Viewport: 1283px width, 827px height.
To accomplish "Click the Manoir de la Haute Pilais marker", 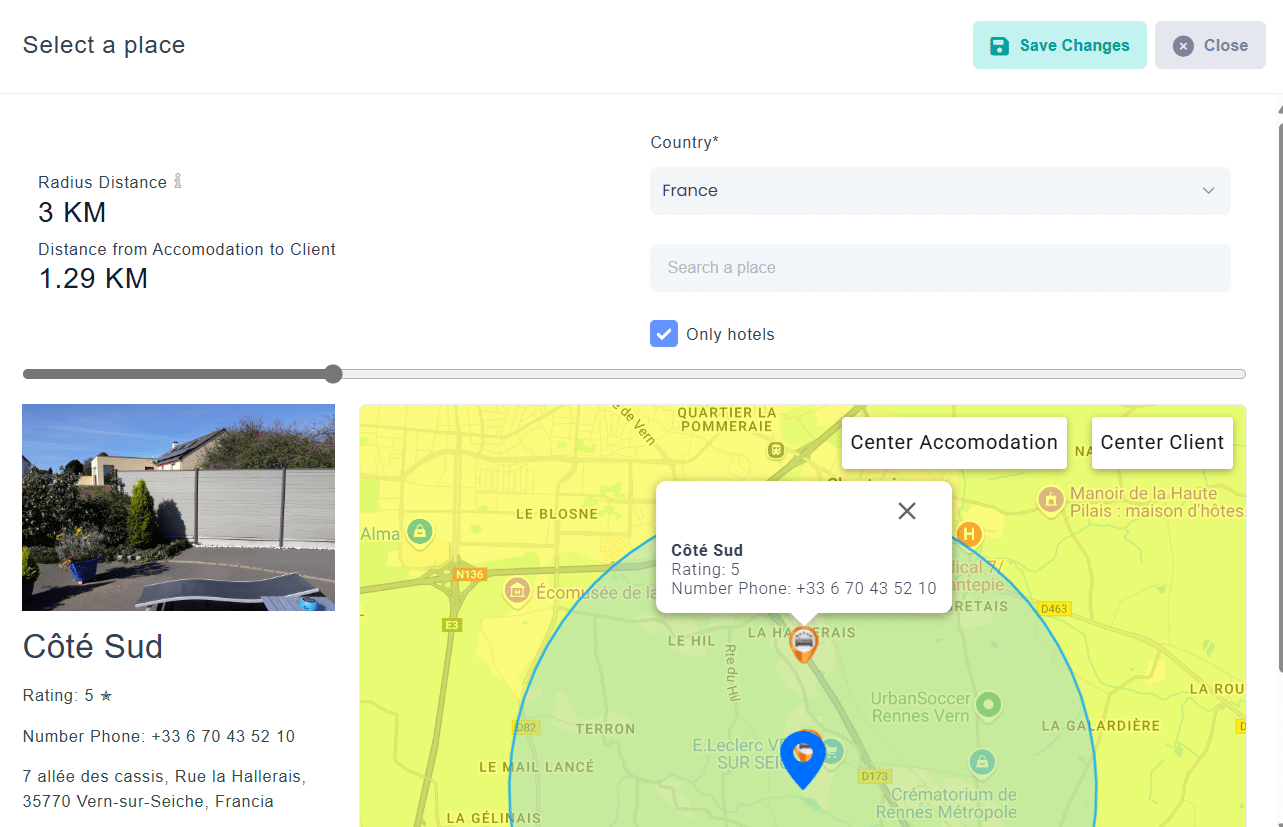I will (1050, 500).
